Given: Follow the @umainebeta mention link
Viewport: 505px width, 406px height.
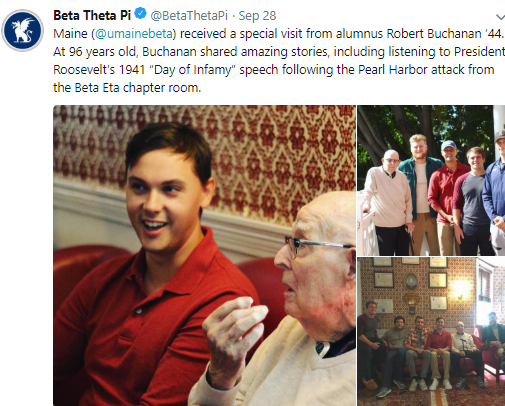Looking at the screenshot, I should coord(134,34).
